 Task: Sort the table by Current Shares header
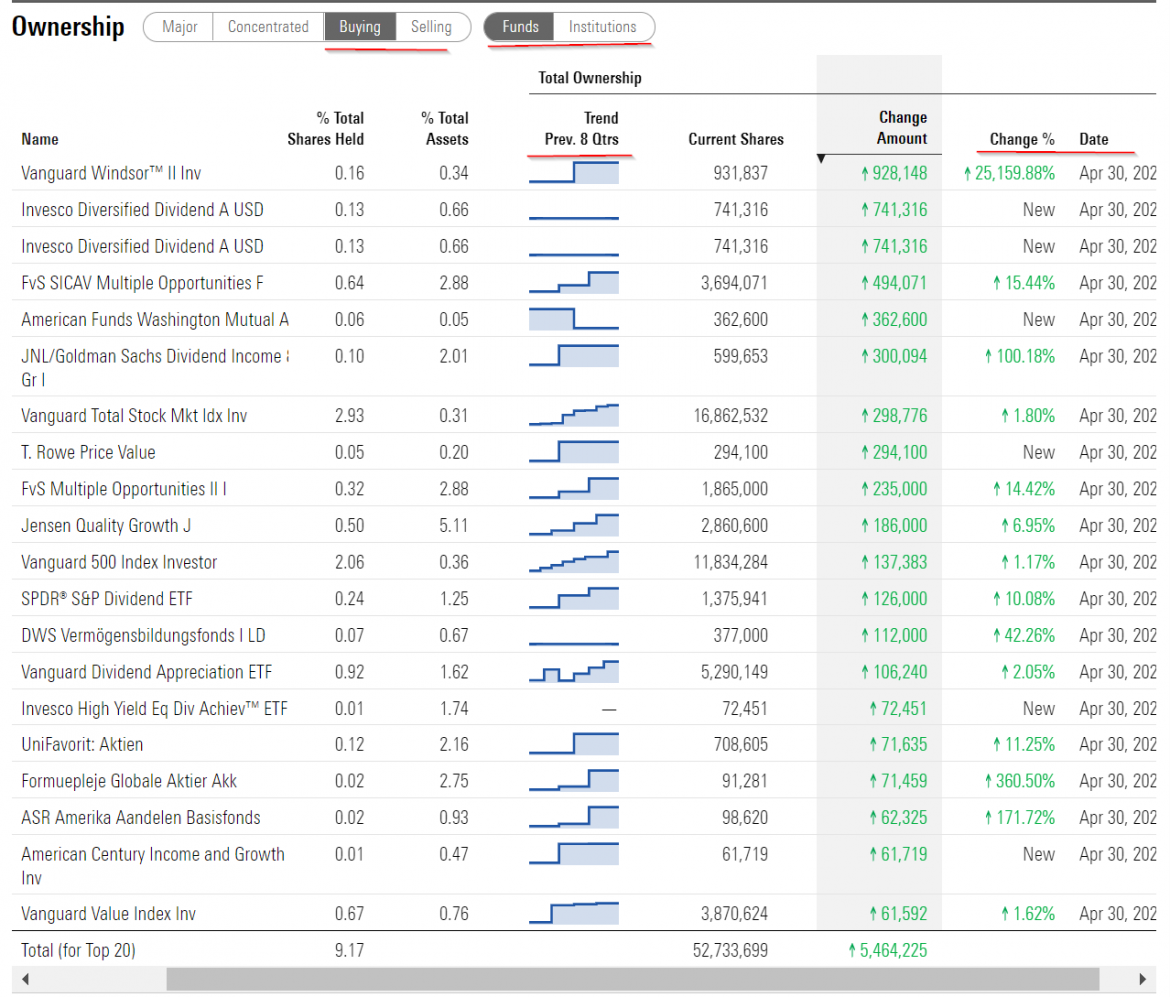[736, 139]
